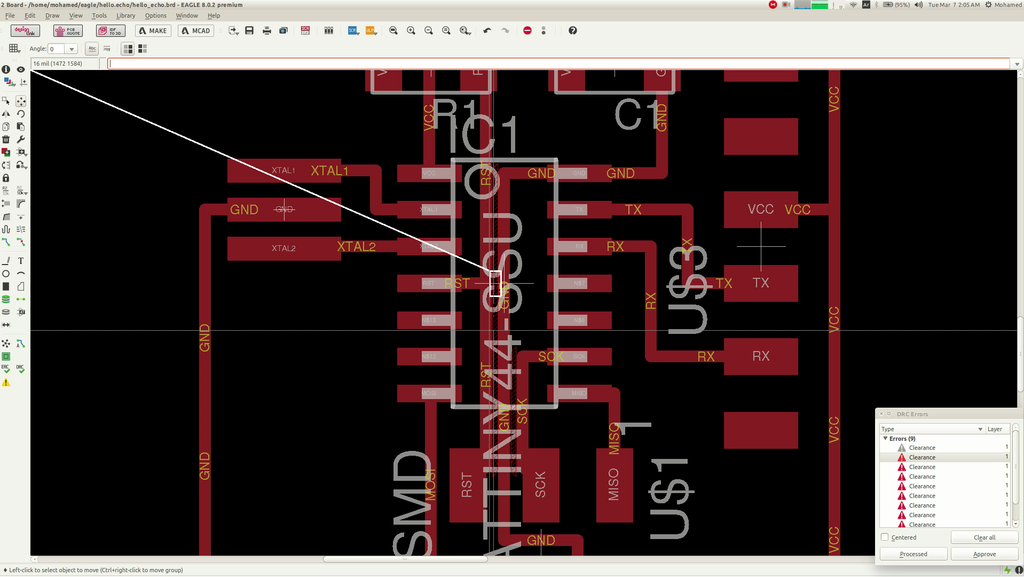Open the command line history dropdown
1024x577 pixels.
coord(1017,63)
